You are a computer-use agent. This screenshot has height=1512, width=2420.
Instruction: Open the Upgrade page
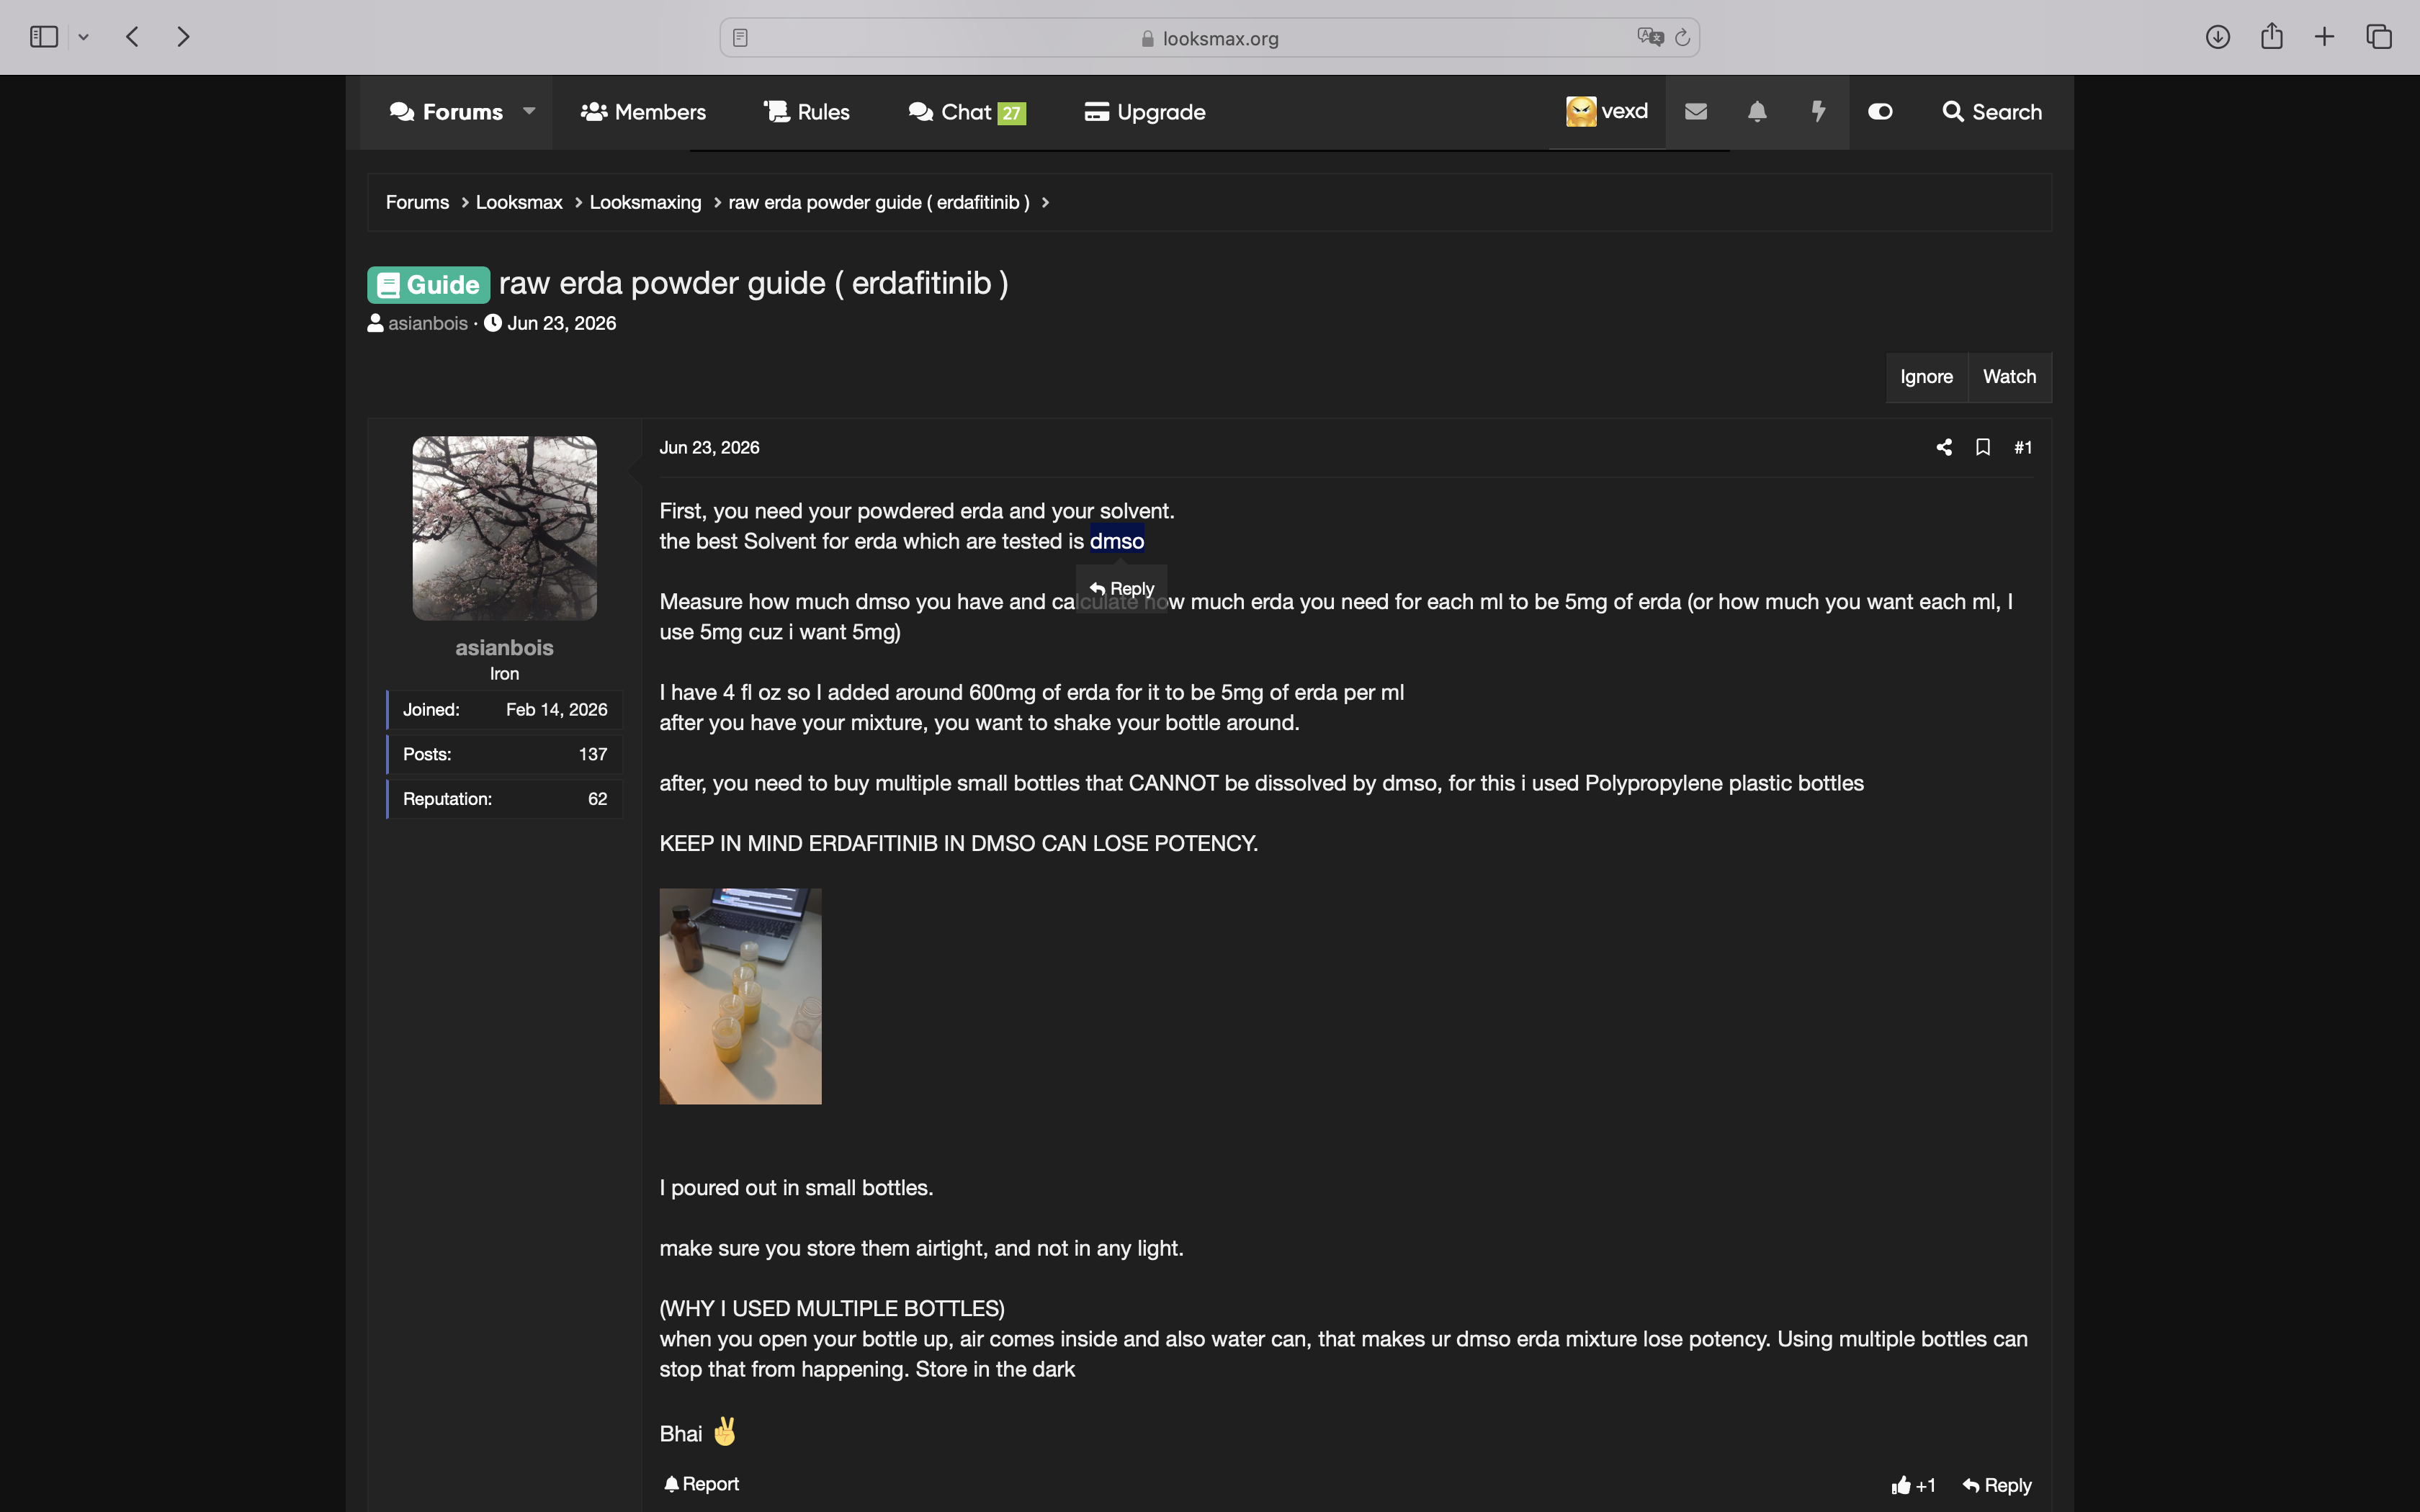1145,112
